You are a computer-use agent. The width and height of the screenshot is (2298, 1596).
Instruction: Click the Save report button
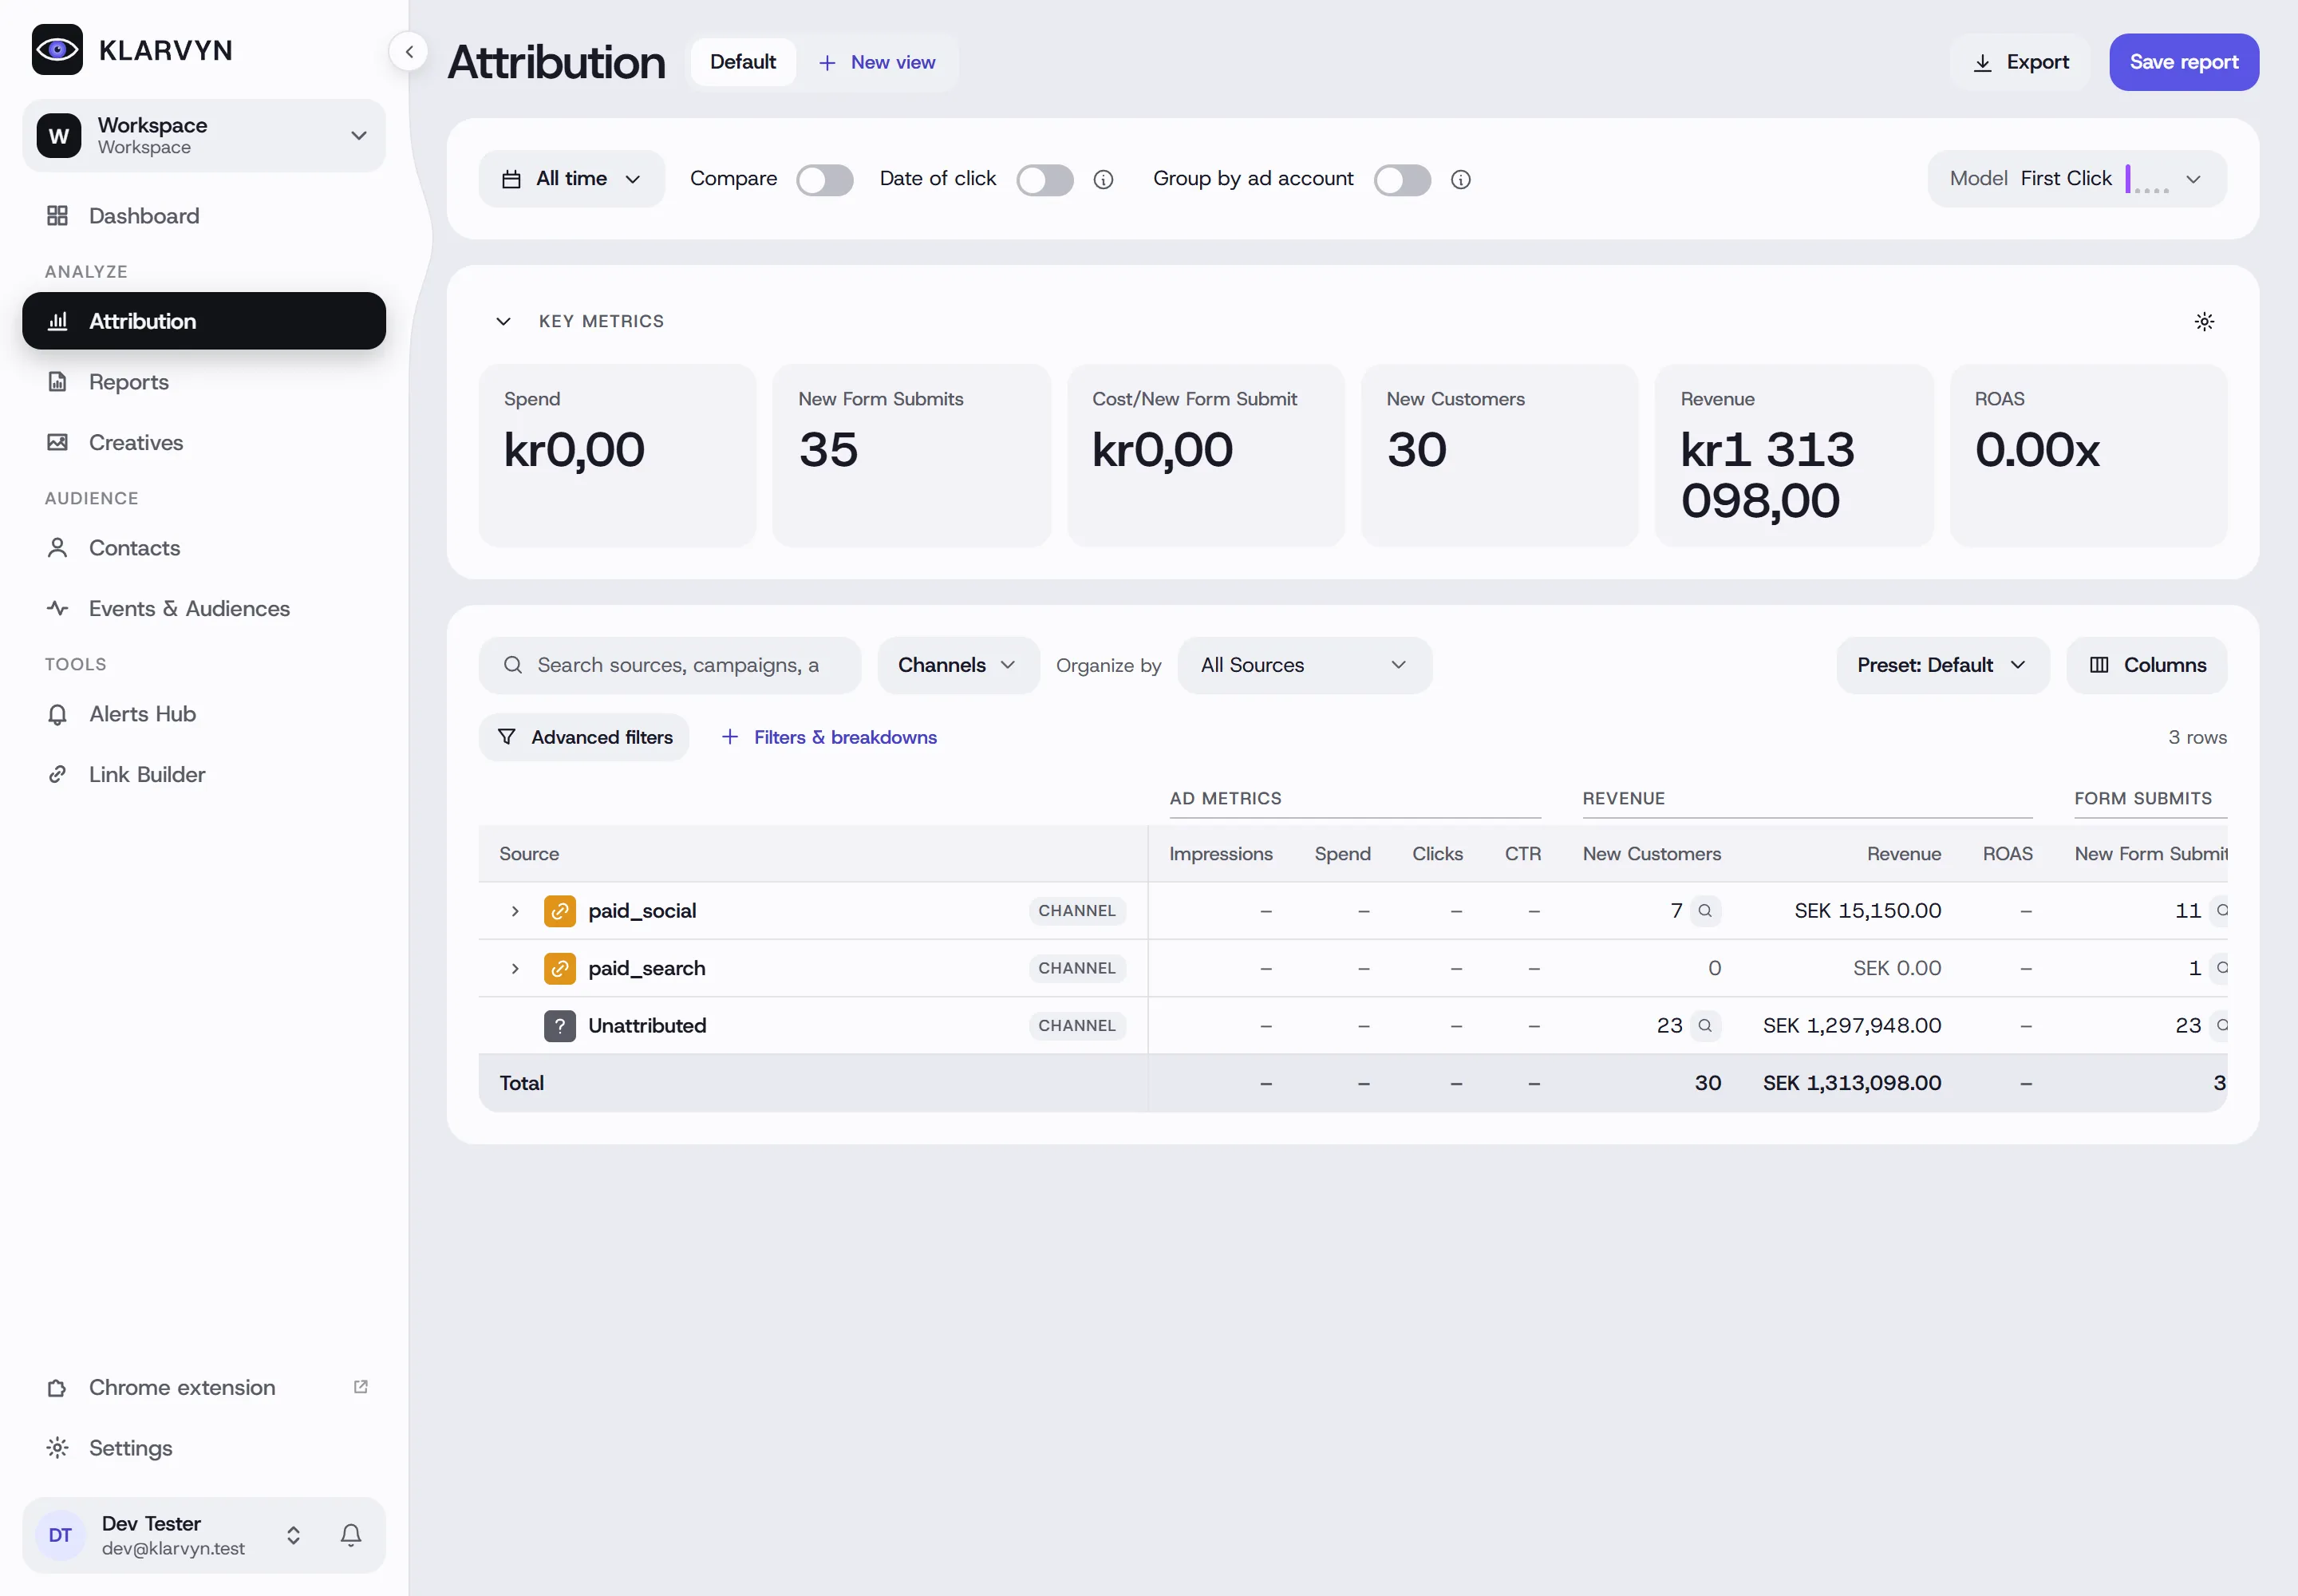2184,62
